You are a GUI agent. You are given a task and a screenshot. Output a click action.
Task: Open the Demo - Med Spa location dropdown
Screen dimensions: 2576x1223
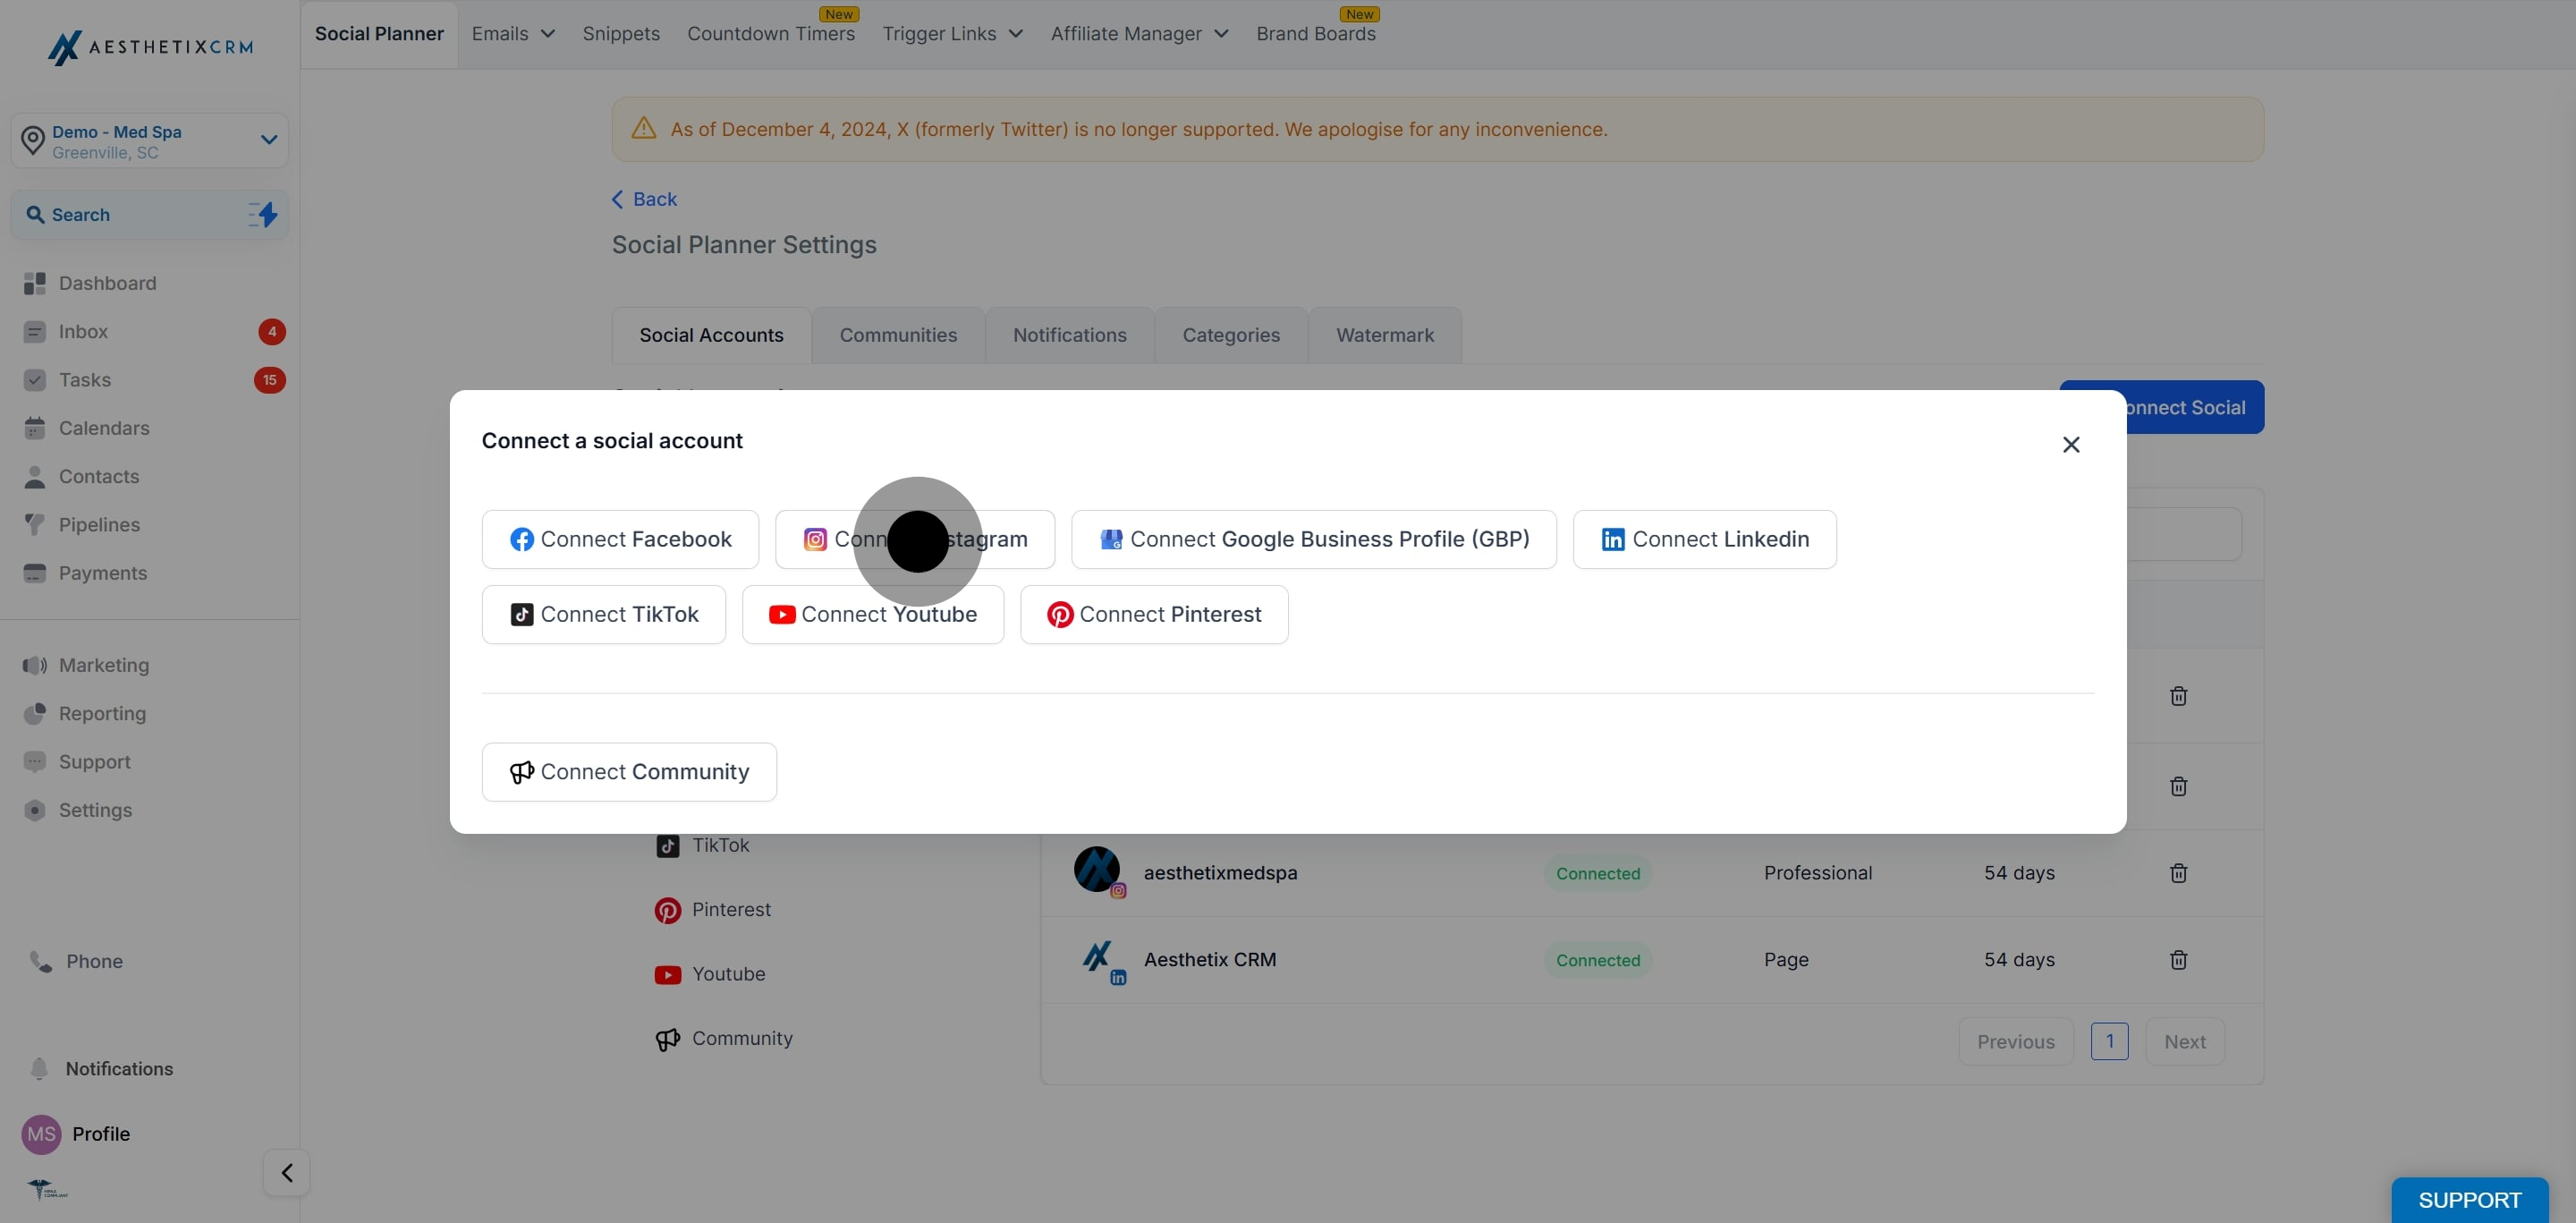[150, 141]
